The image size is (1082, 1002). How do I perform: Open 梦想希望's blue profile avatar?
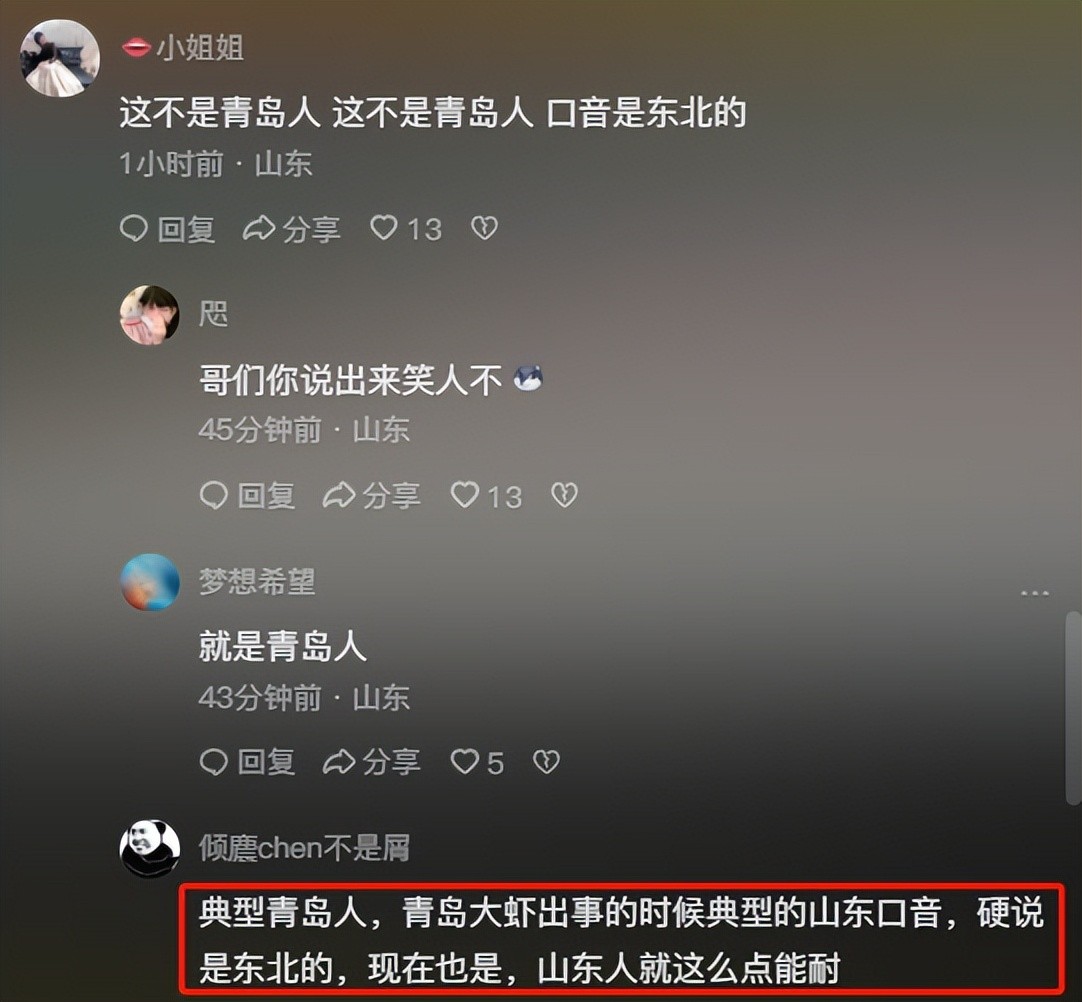(150, 582)
